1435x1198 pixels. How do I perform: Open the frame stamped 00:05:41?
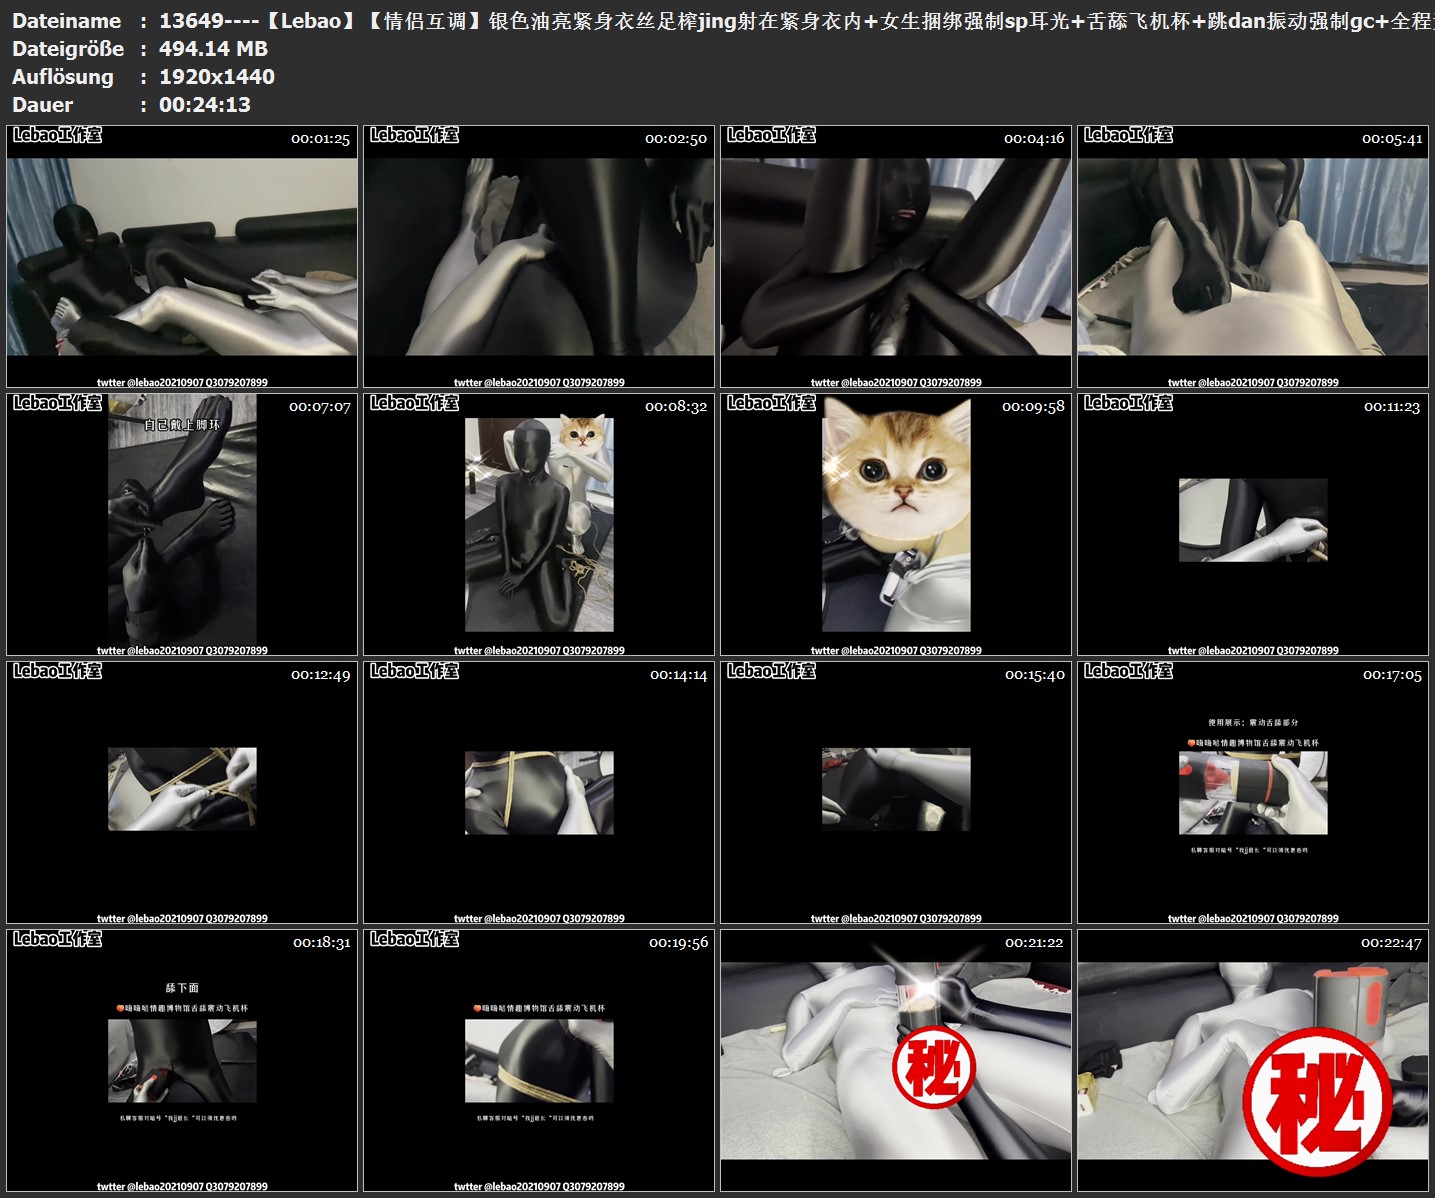coord(1253,257)
